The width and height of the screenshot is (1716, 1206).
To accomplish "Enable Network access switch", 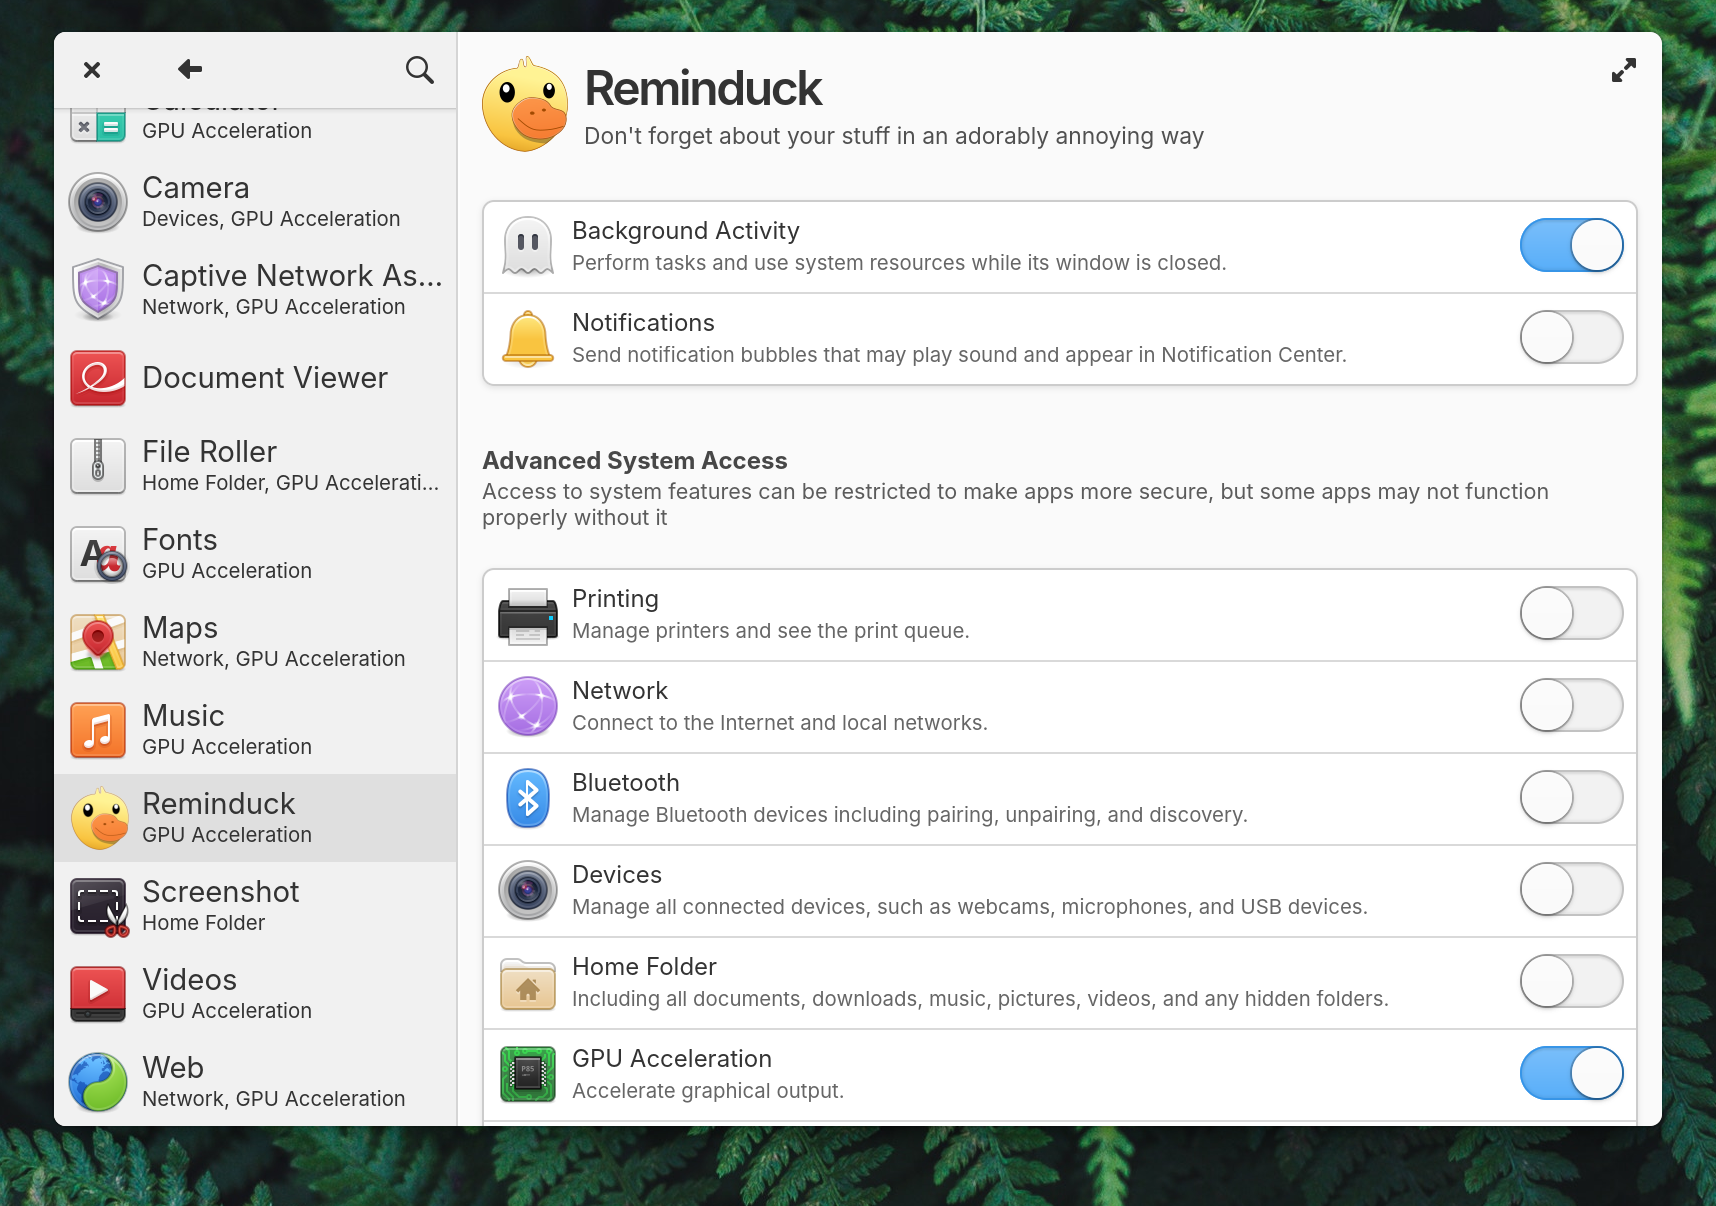I will (1570, 706).
